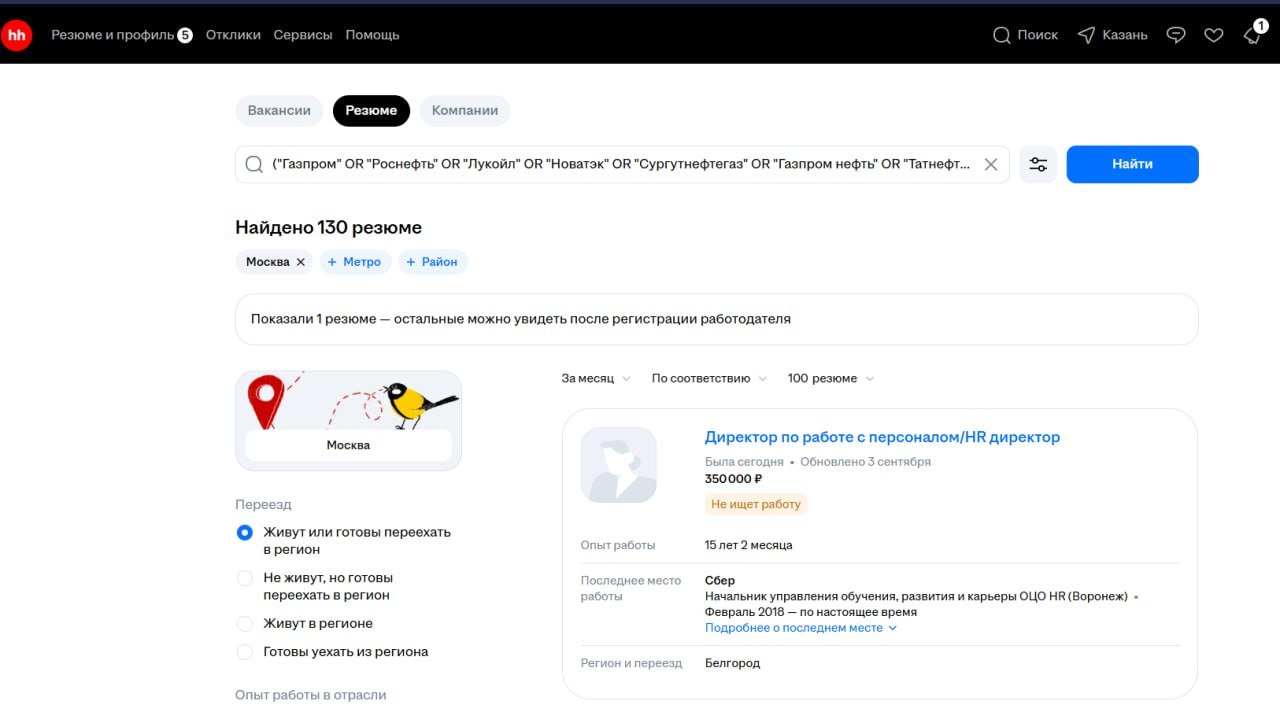Select 'Живут или готовы переехать в регион'
This screenshot has height=712, width=1280.
(x=245, y=533)
